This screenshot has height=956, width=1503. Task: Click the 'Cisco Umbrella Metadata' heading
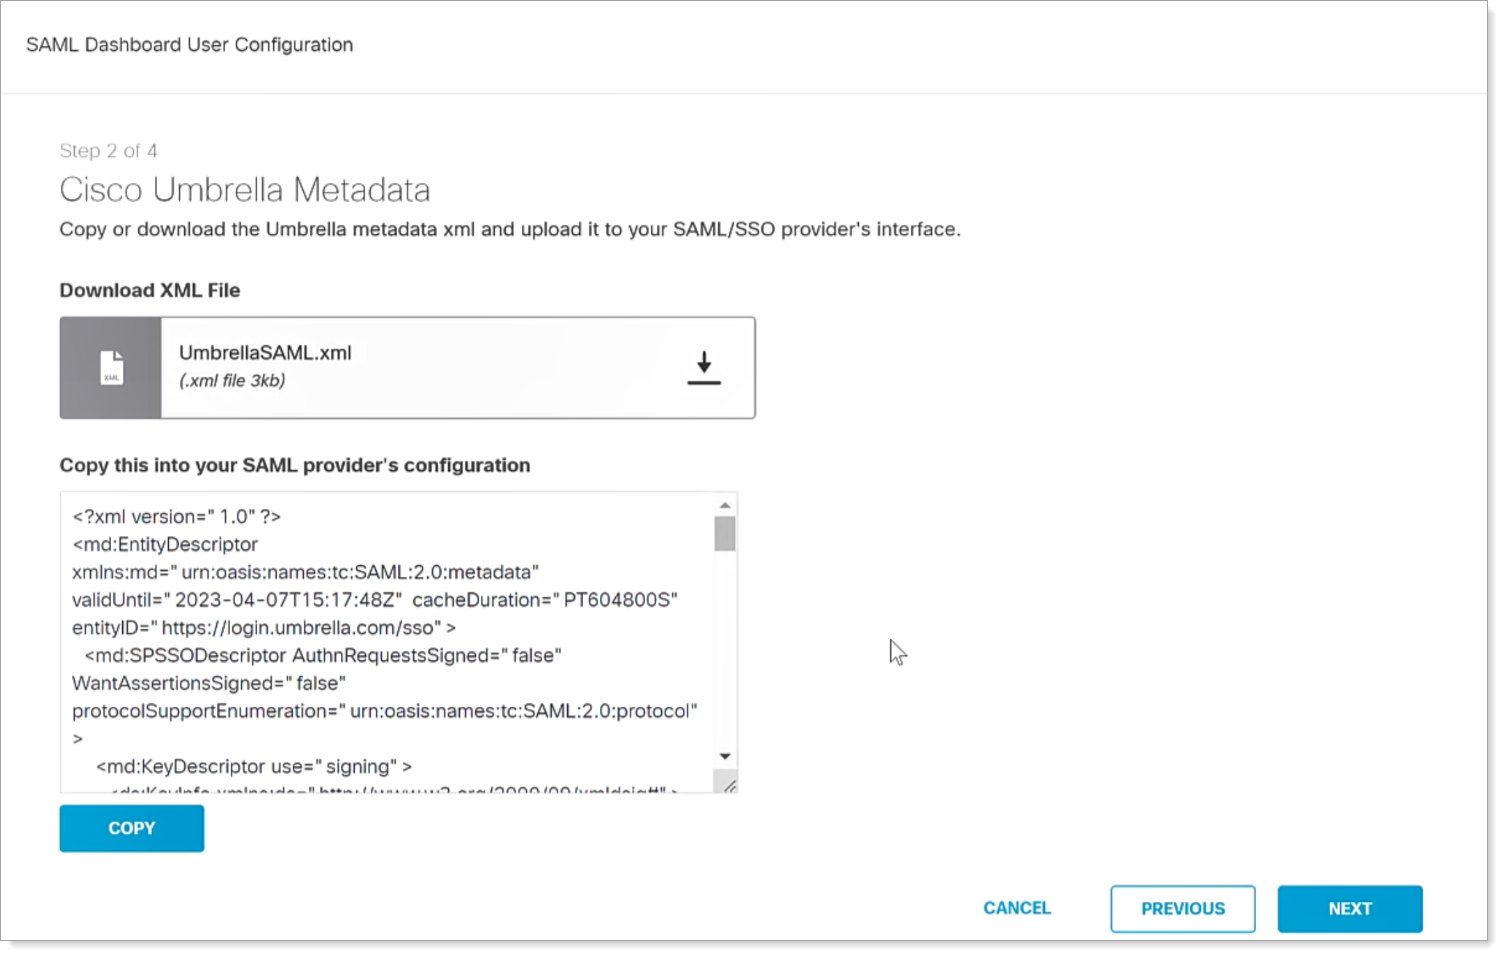(x=245, y=189)
